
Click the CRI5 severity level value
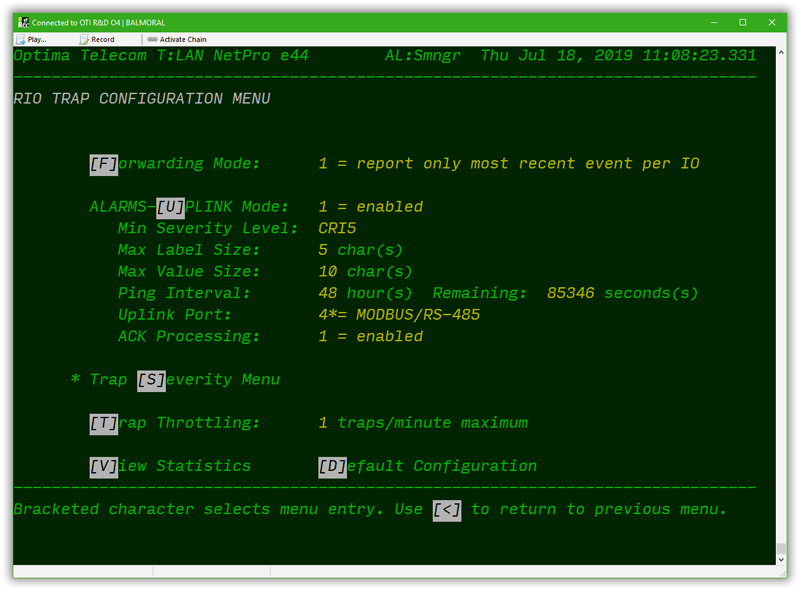click(337, 228)
